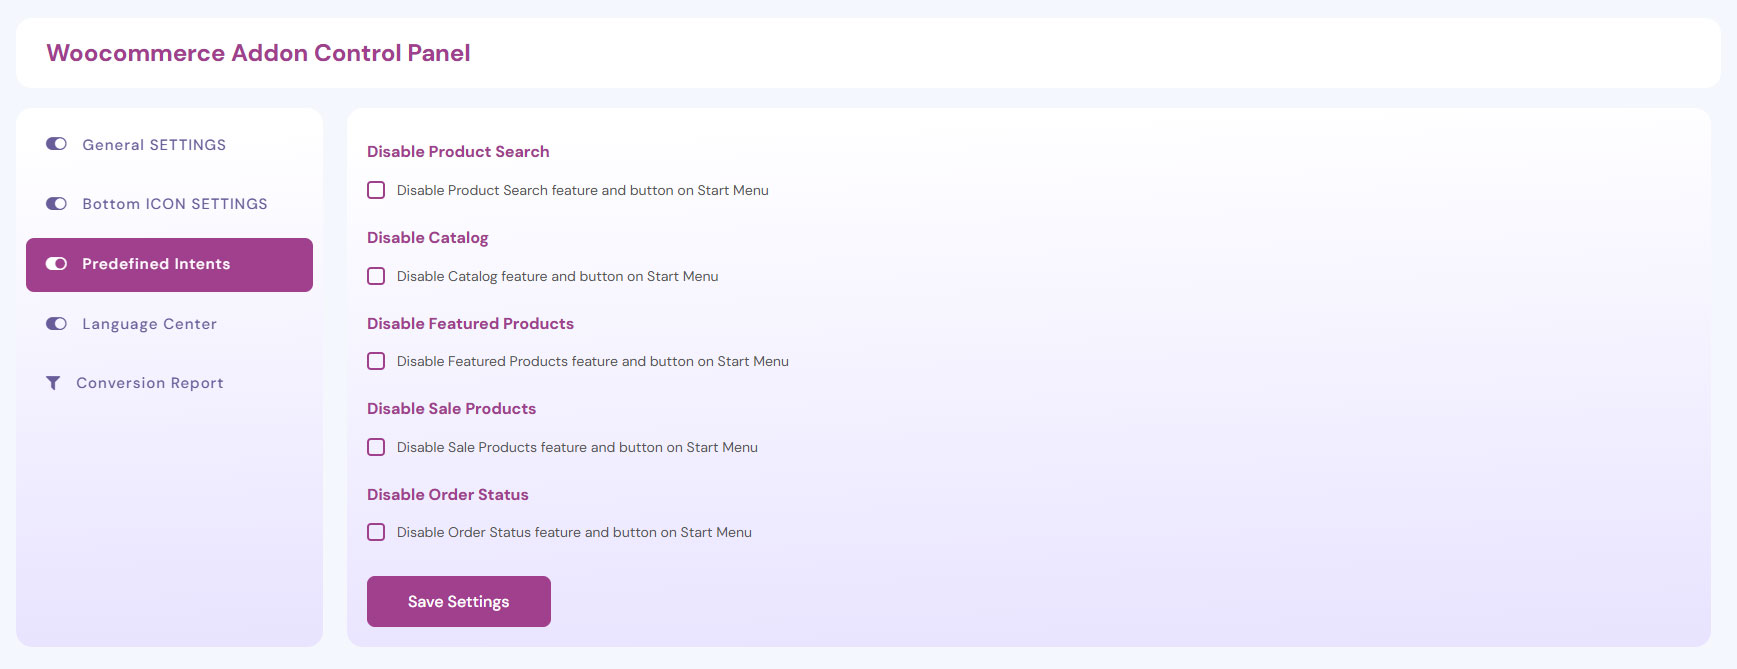The height and width of the screenshot is (669, 1737).
Task: Click the white toggle icon in Predefined Intents
Action: pyautogui.click(x=56, y=264)
